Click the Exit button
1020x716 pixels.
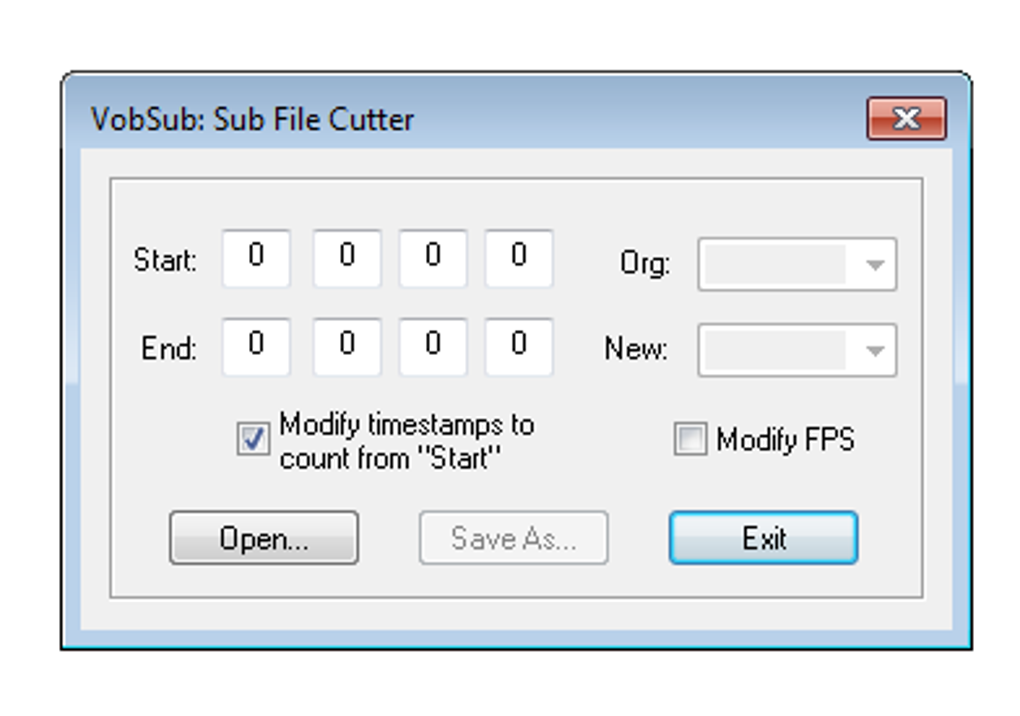[x=763, y=539]
